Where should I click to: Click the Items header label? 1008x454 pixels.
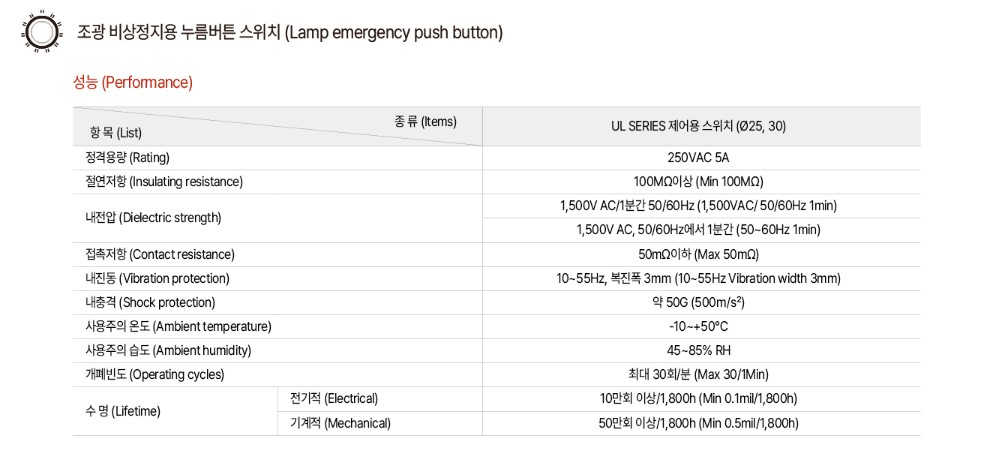tap(425, 121)
